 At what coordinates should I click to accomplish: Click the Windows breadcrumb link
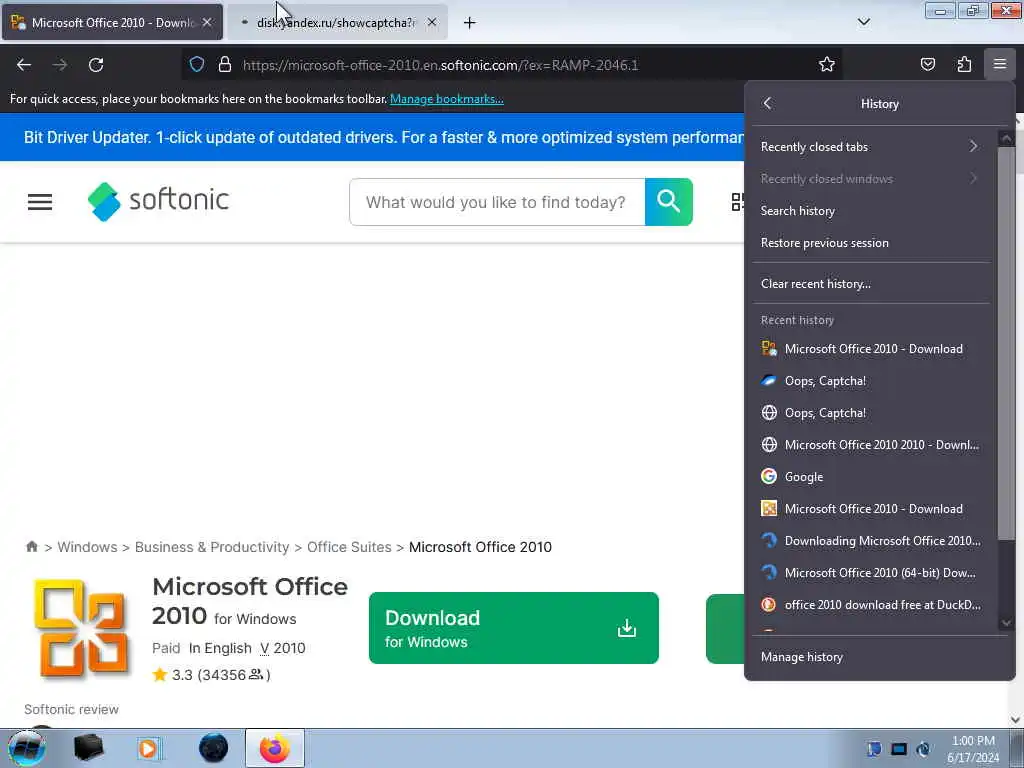coord(88,547)
